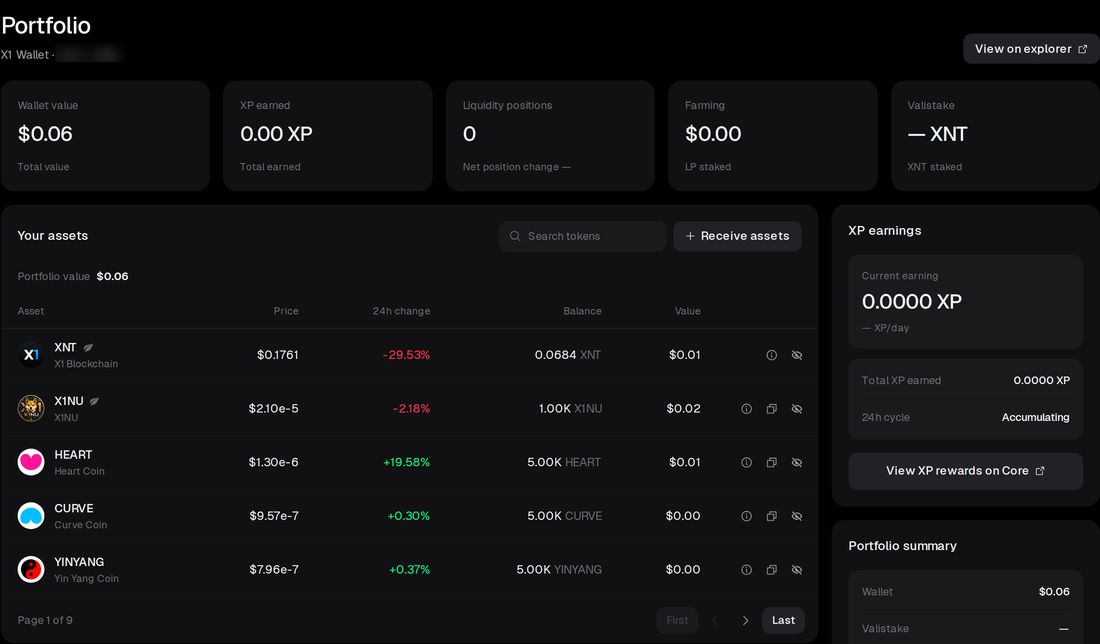Copy the YINYANG token address

tap(772, 570)
